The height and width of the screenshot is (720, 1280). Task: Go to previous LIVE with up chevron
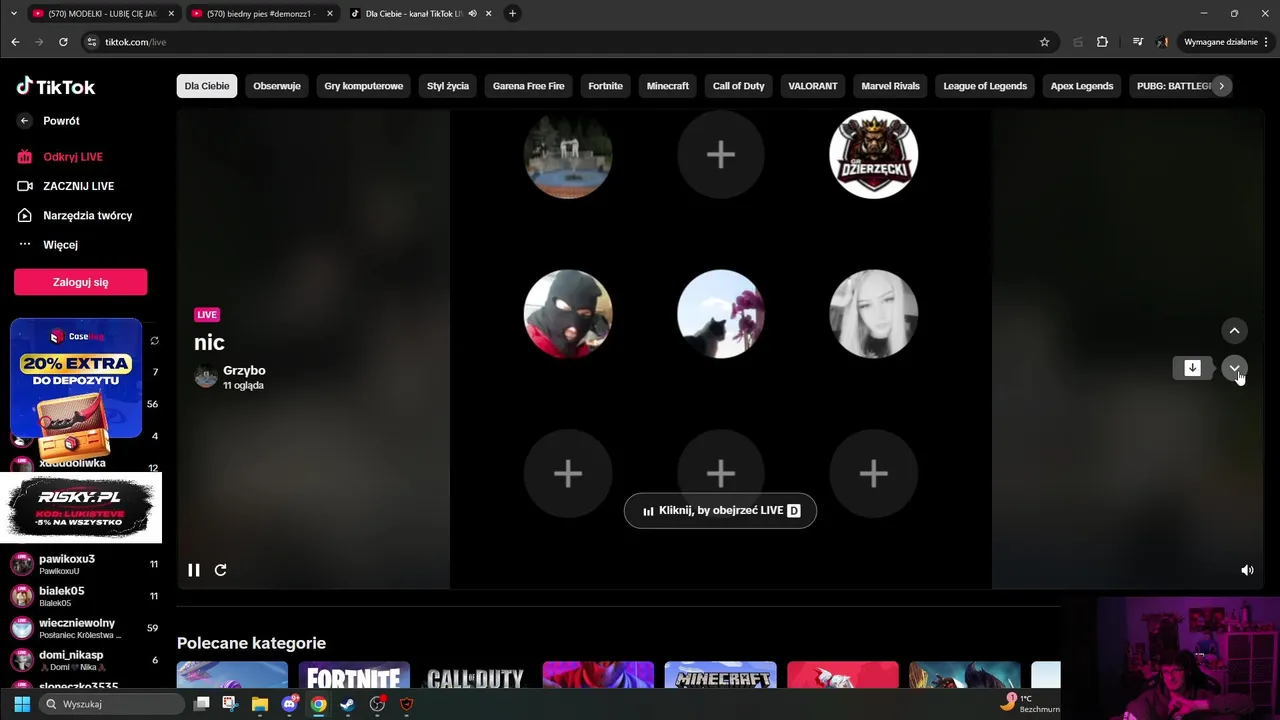(x=1234, y=330)
